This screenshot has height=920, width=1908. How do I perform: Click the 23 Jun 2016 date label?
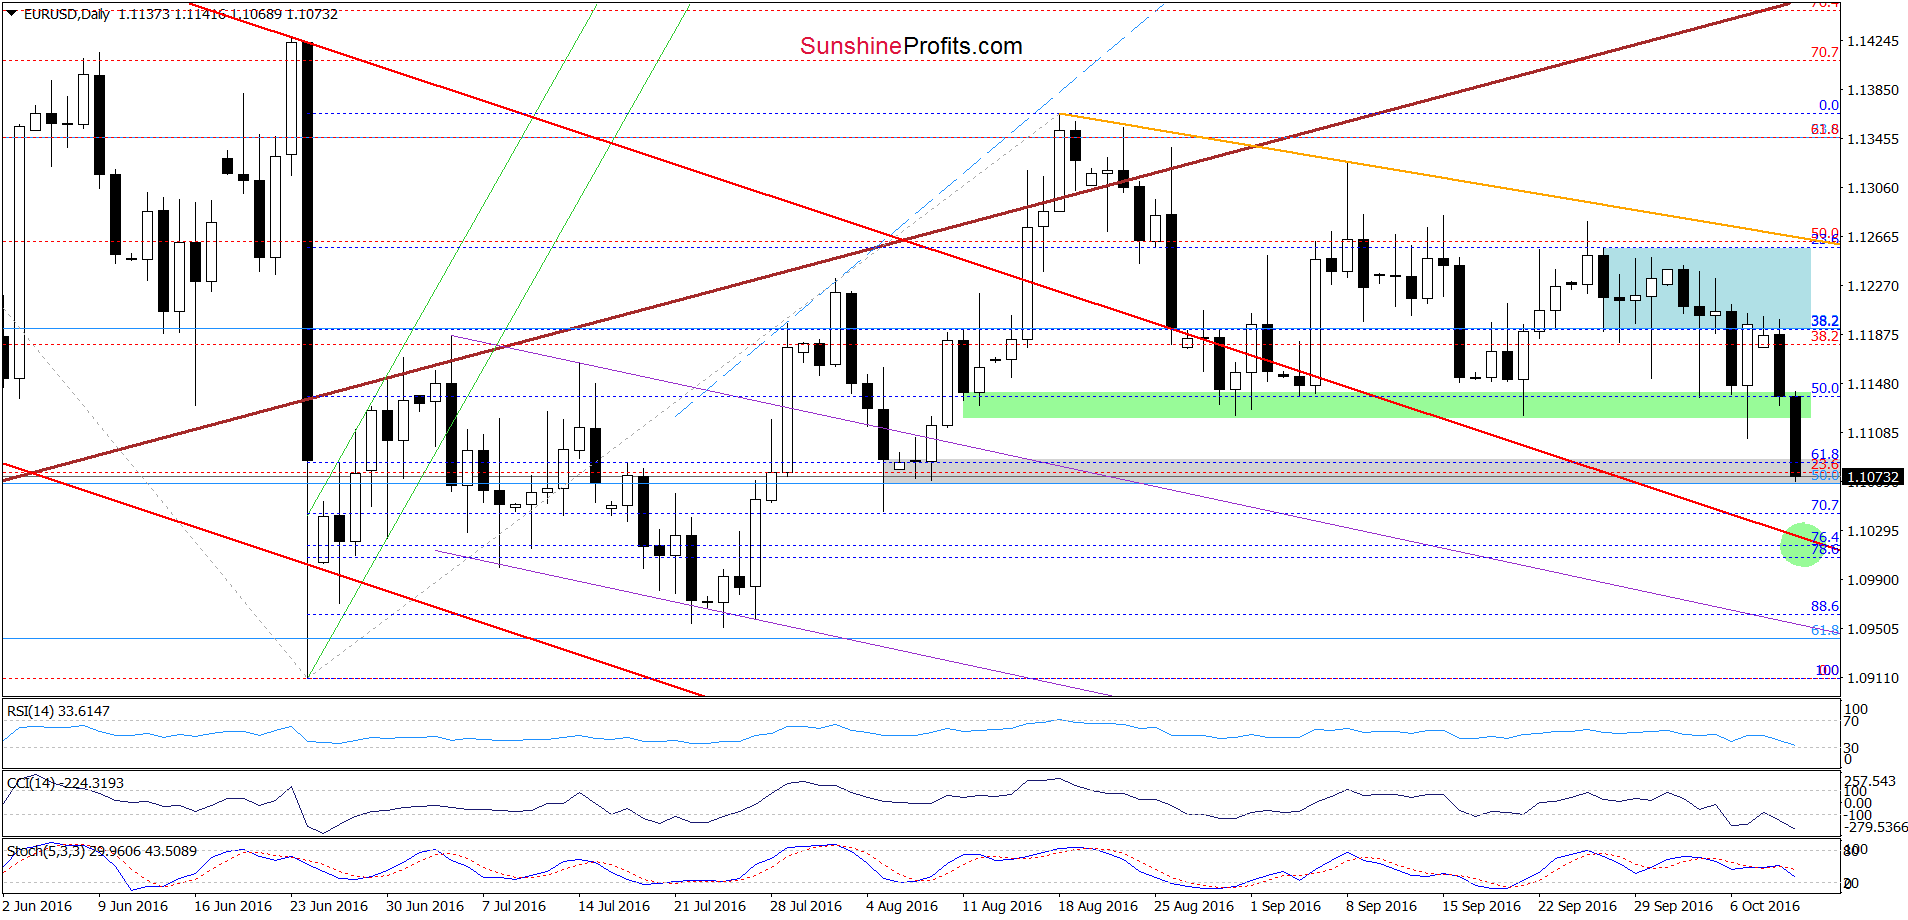(x=329, y=906)
